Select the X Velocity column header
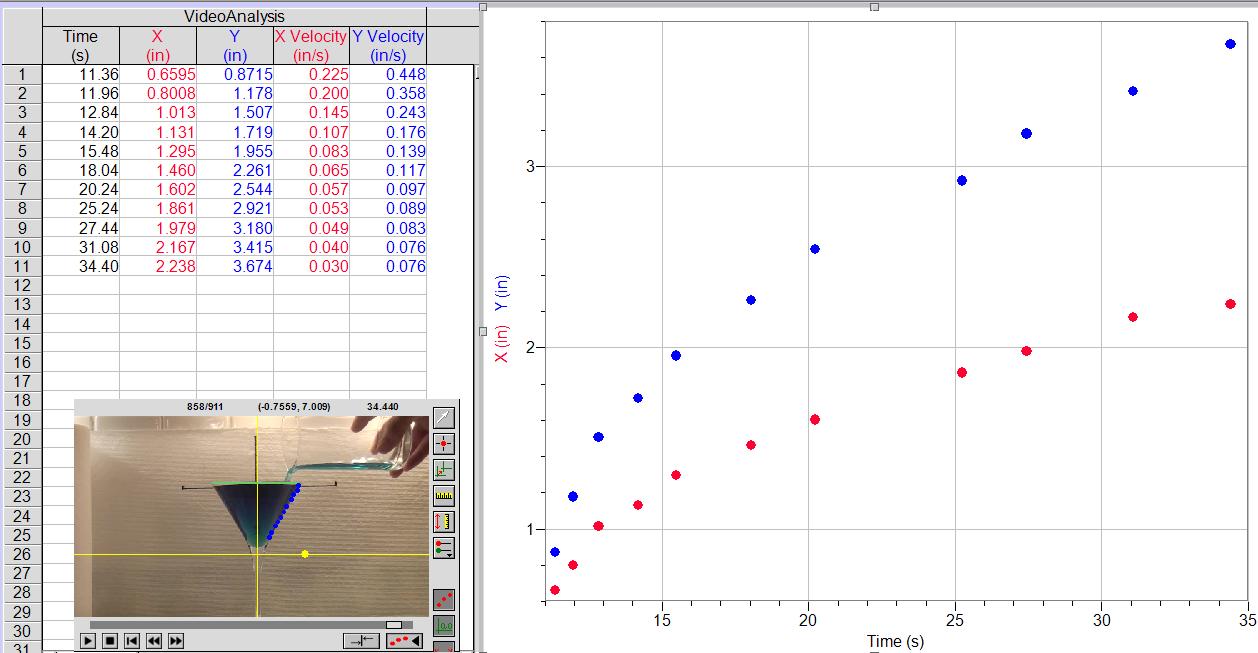This screenshot has height=653, width=1258. (x=311, y=45)
